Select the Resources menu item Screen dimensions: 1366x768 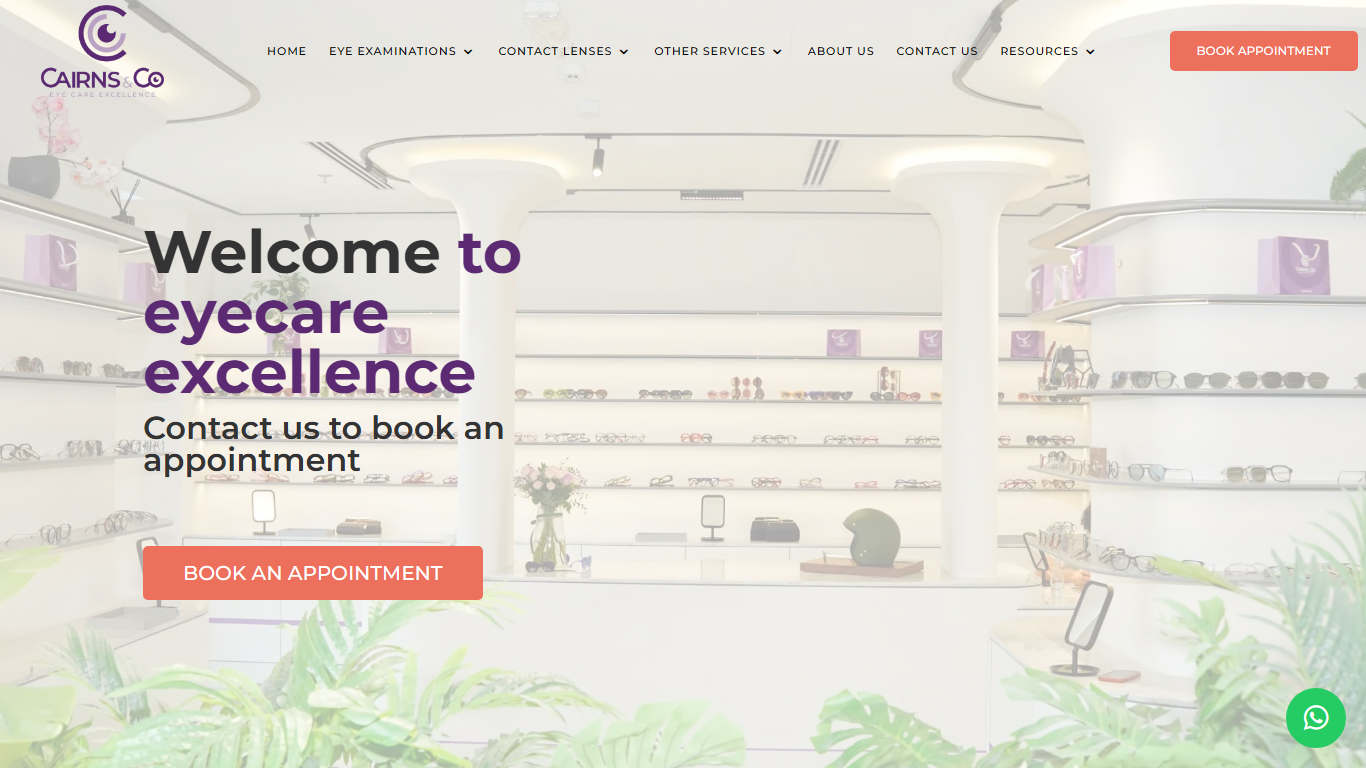pos(1039,51)
